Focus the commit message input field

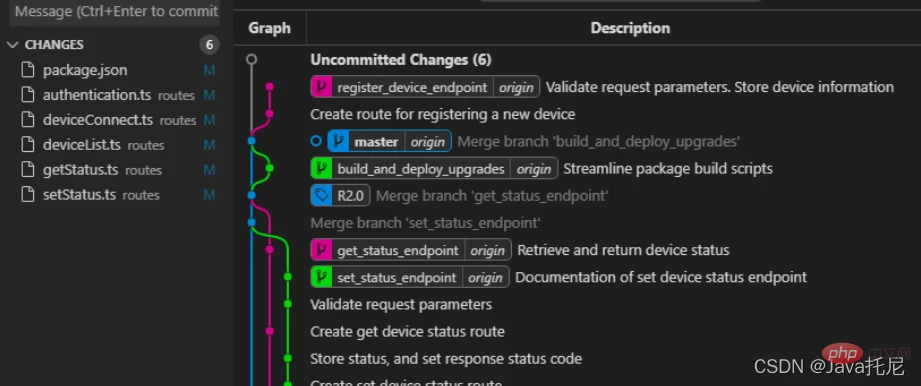[x=117, y=12]
